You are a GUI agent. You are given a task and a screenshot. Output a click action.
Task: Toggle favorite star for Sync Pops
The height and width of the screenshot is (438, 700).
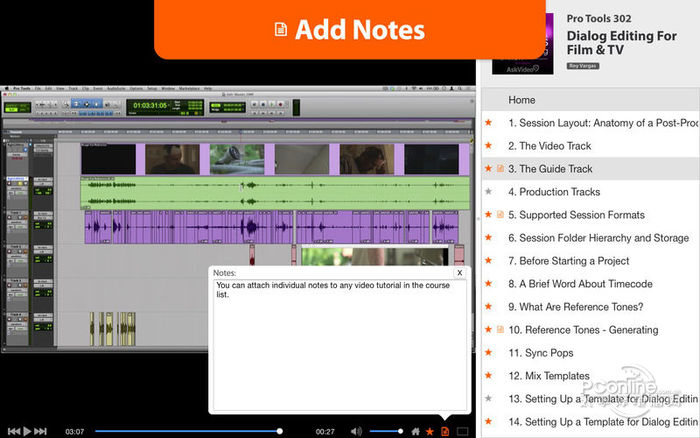(x=488, y=352)
